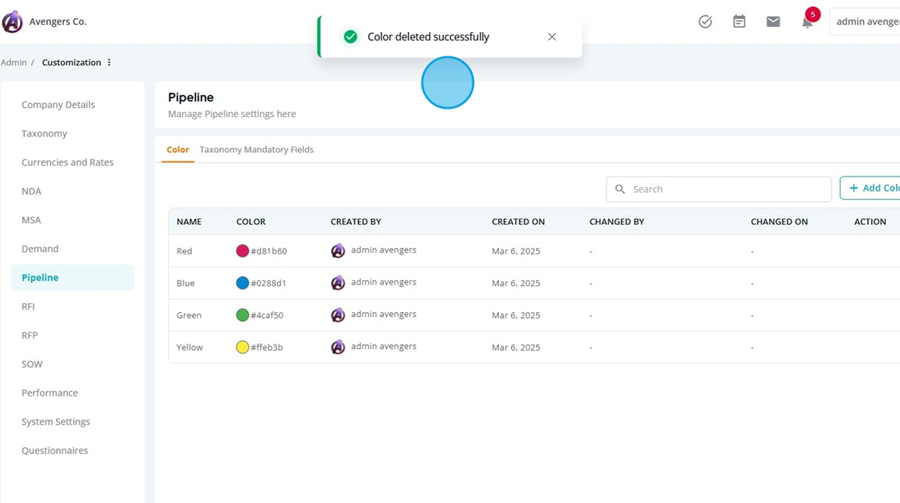Screen dimensions: 900x503
Task: Click the green success check icon in toast
Action: (350, 37)
